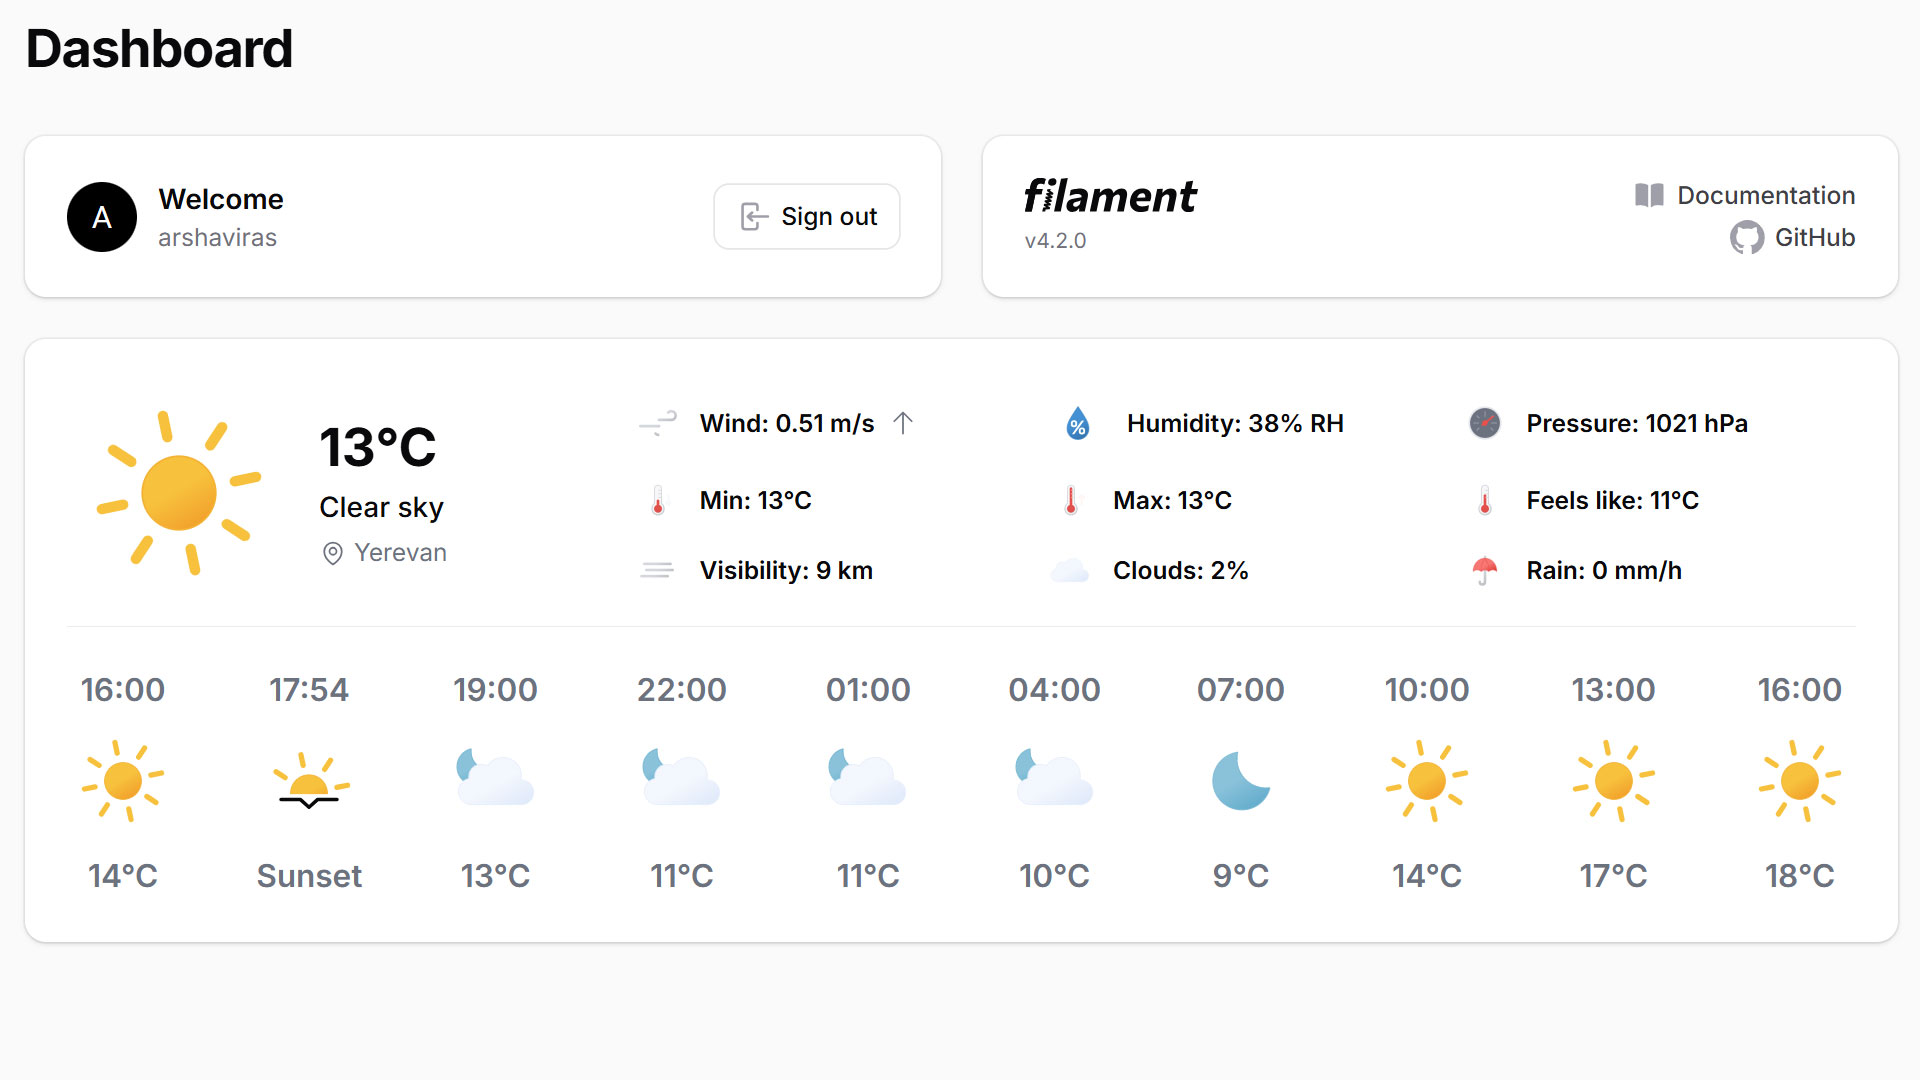Click the Dashboard page heading

[x=159, y=49]
